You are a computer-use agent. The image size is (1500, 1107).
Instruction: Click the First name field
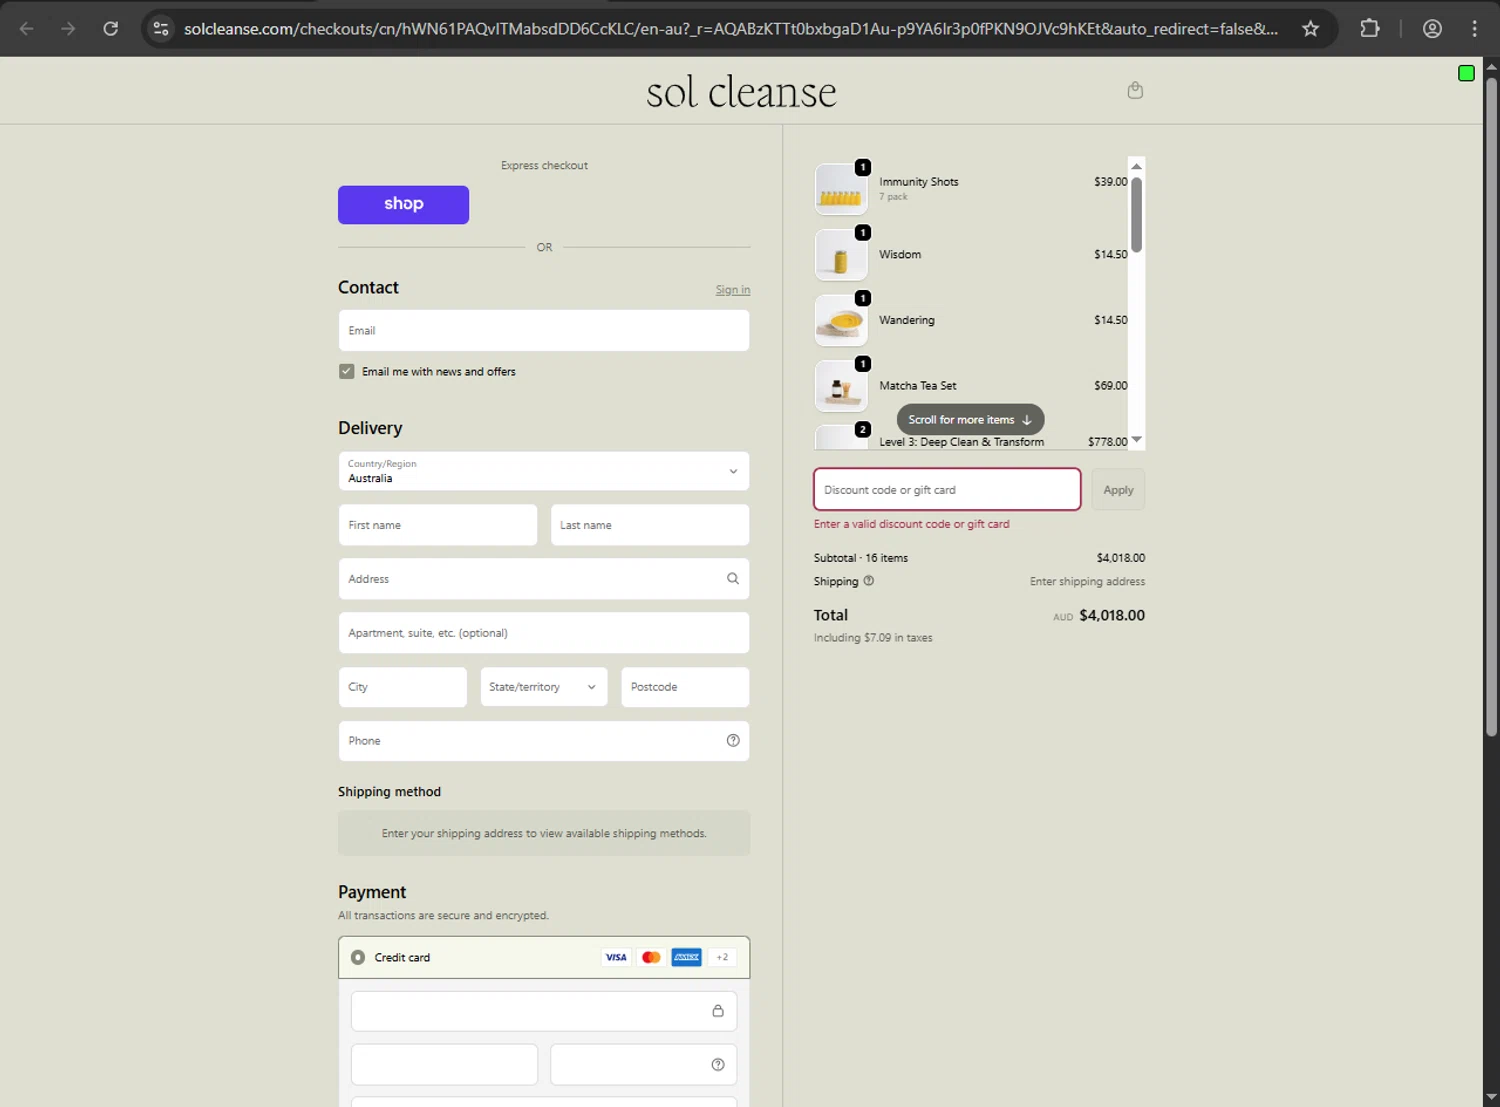point(438,525)
